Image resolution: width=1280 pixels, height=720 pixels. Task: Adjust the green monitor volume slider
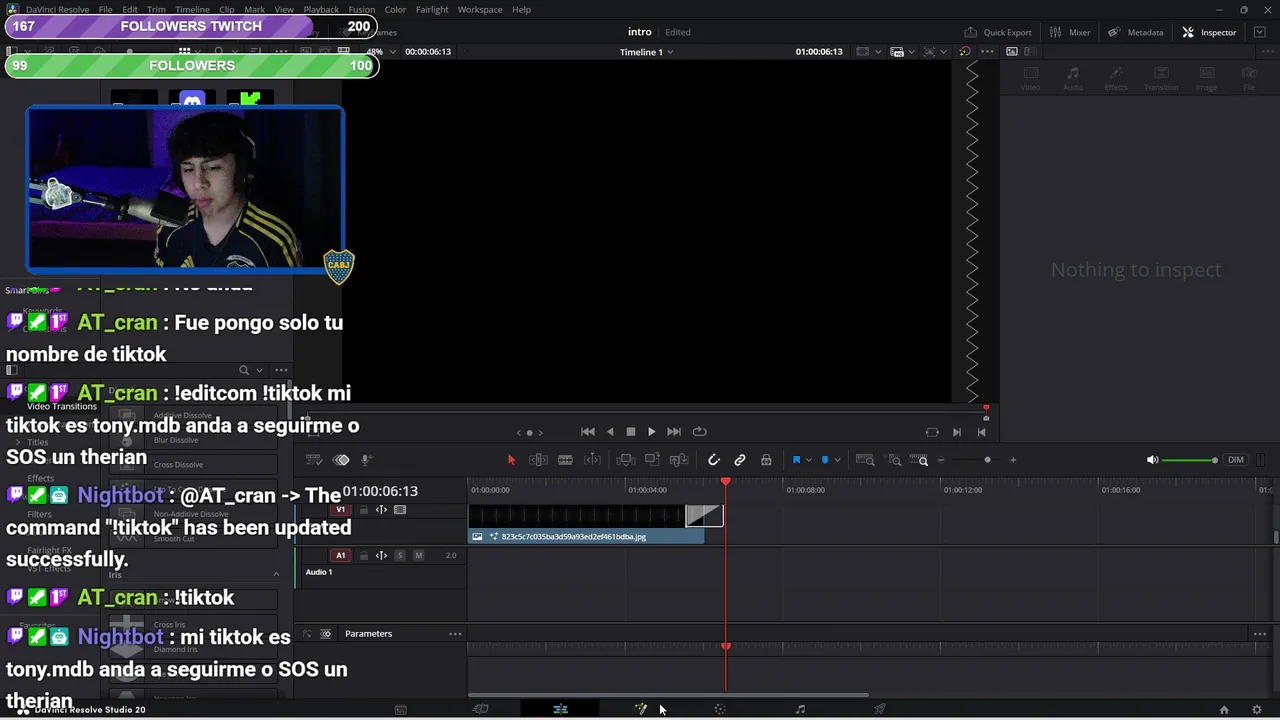tap(1190, 460)
